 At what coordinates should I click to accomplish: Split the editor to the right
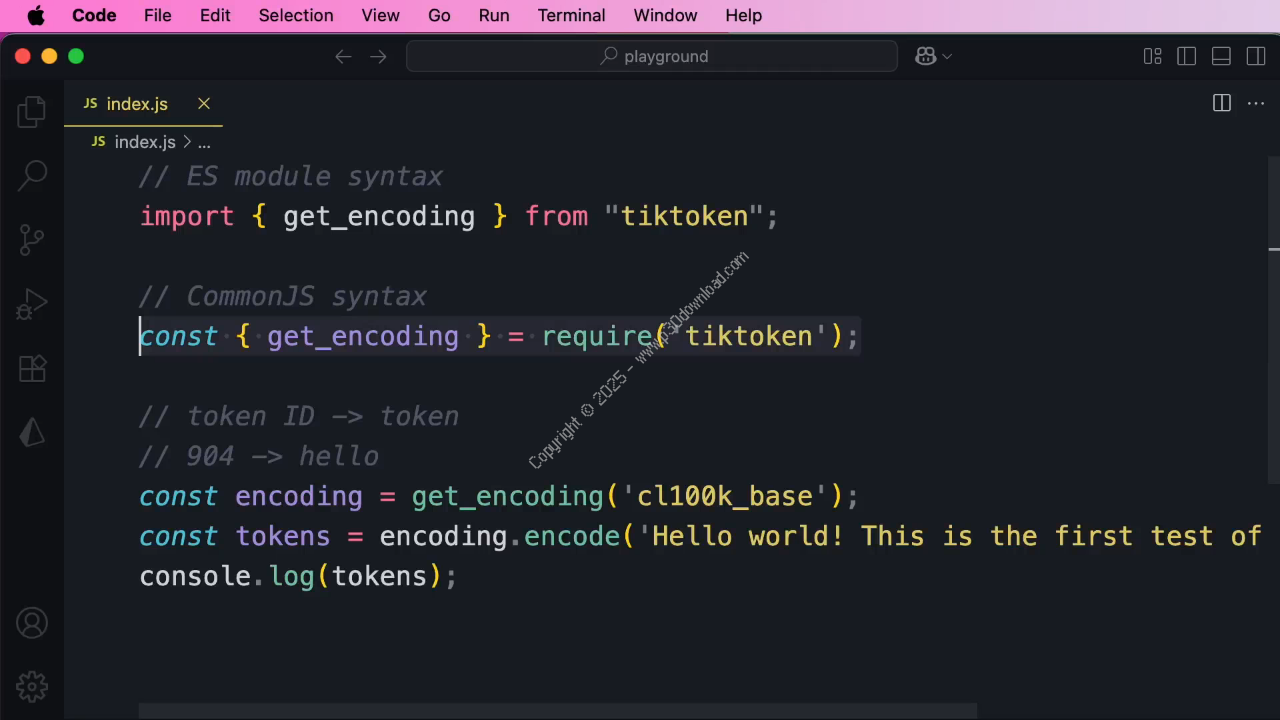click(1222, 103)
